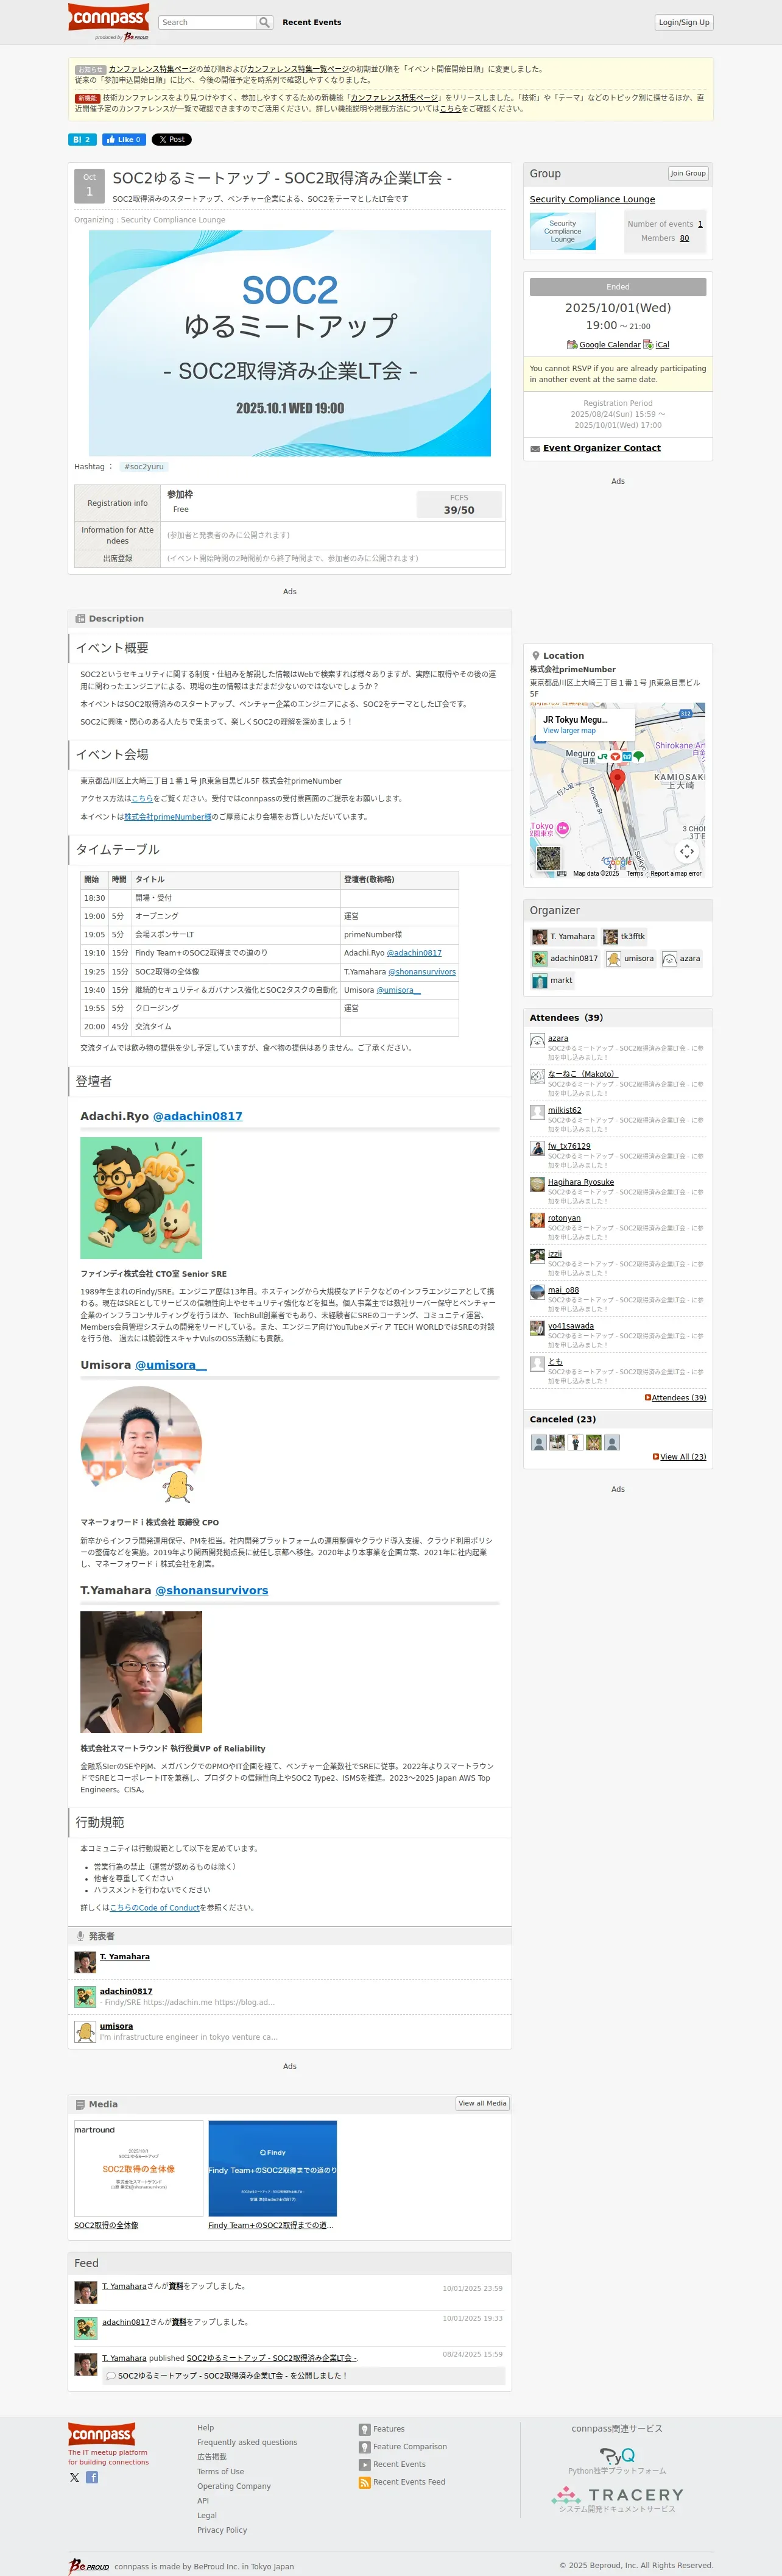Open organizer azara's seal avatar

pyautogui.click(x=669, y=959)
